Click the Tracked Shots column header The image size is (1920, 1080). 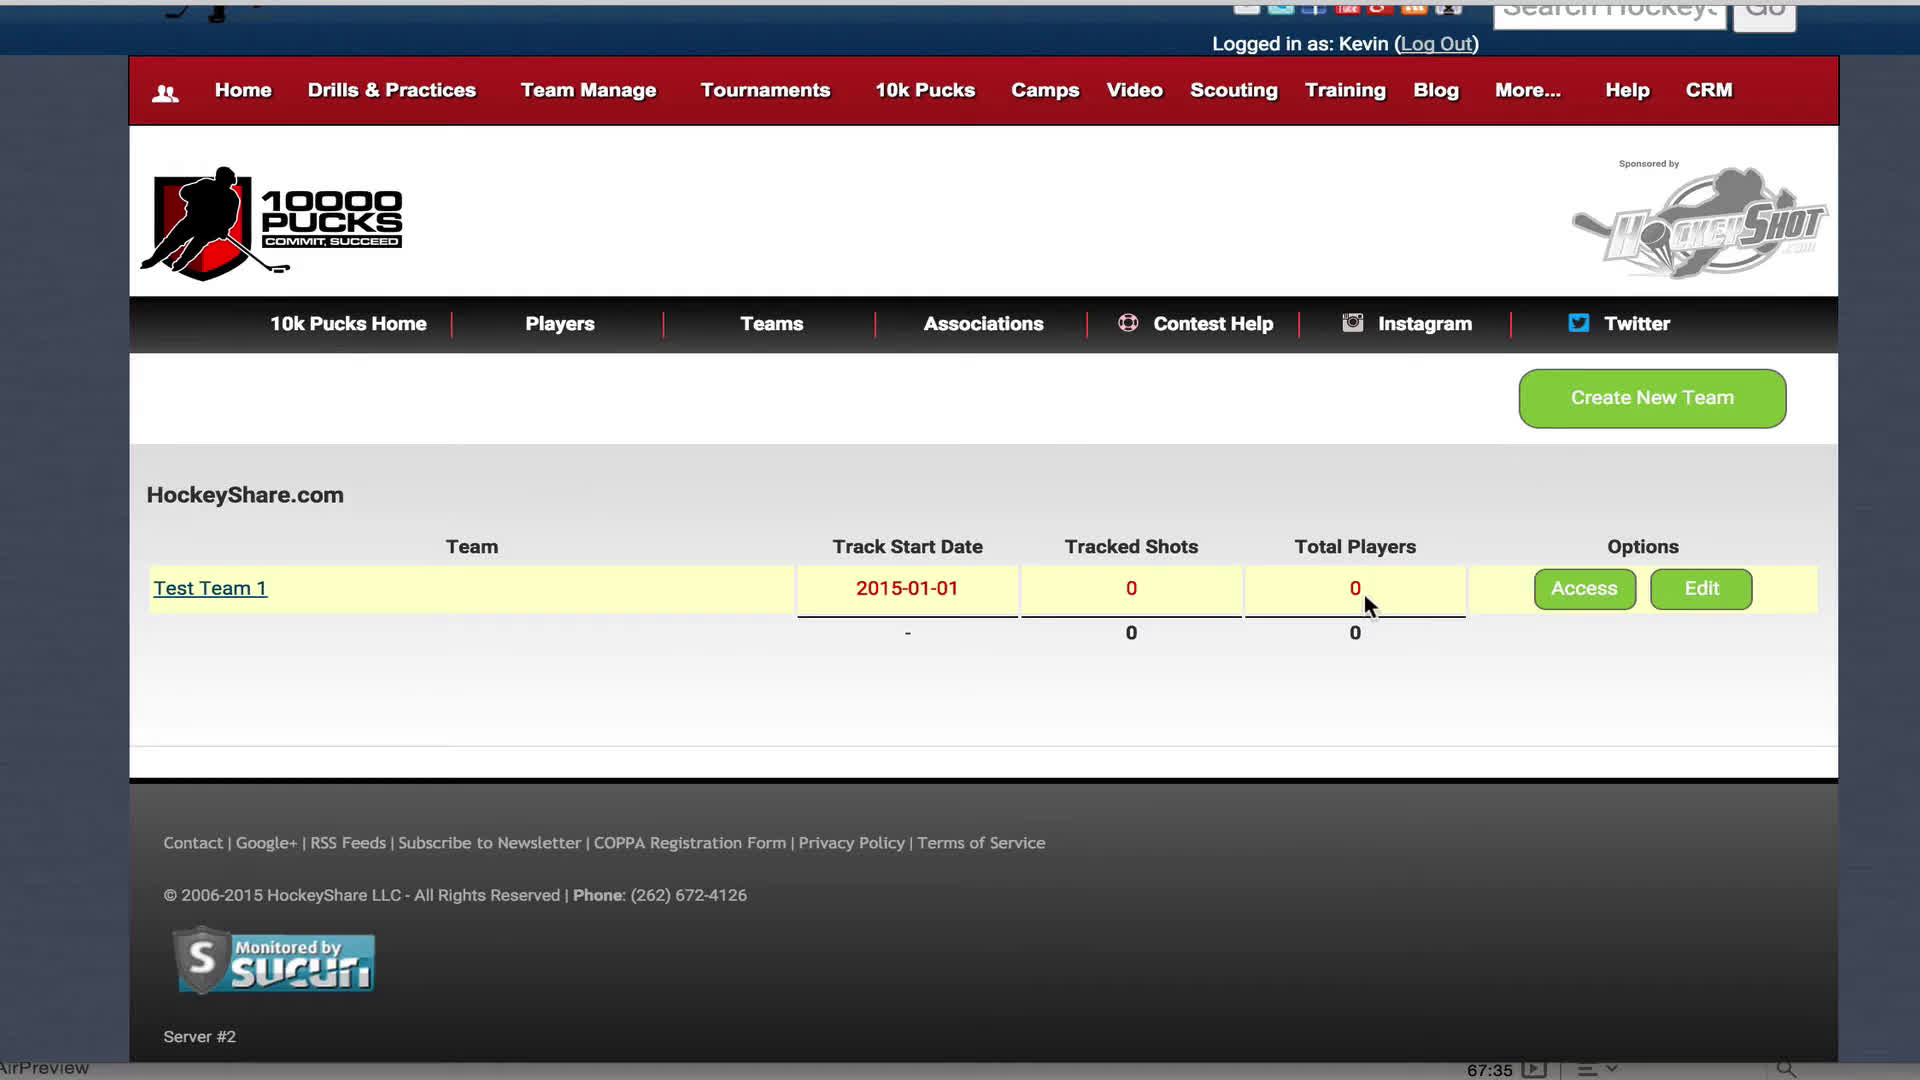(x=1131, y=547)
